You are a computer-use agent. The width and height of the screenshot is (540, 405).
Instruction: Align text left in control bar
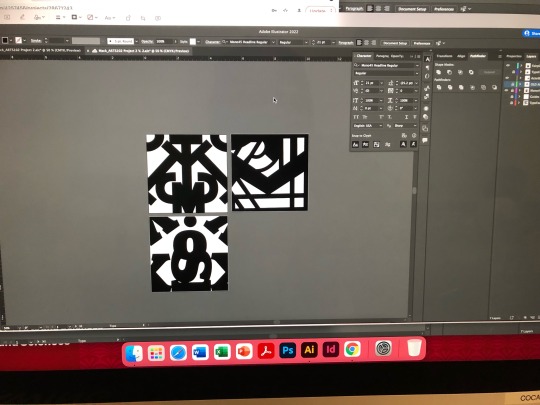359,43
